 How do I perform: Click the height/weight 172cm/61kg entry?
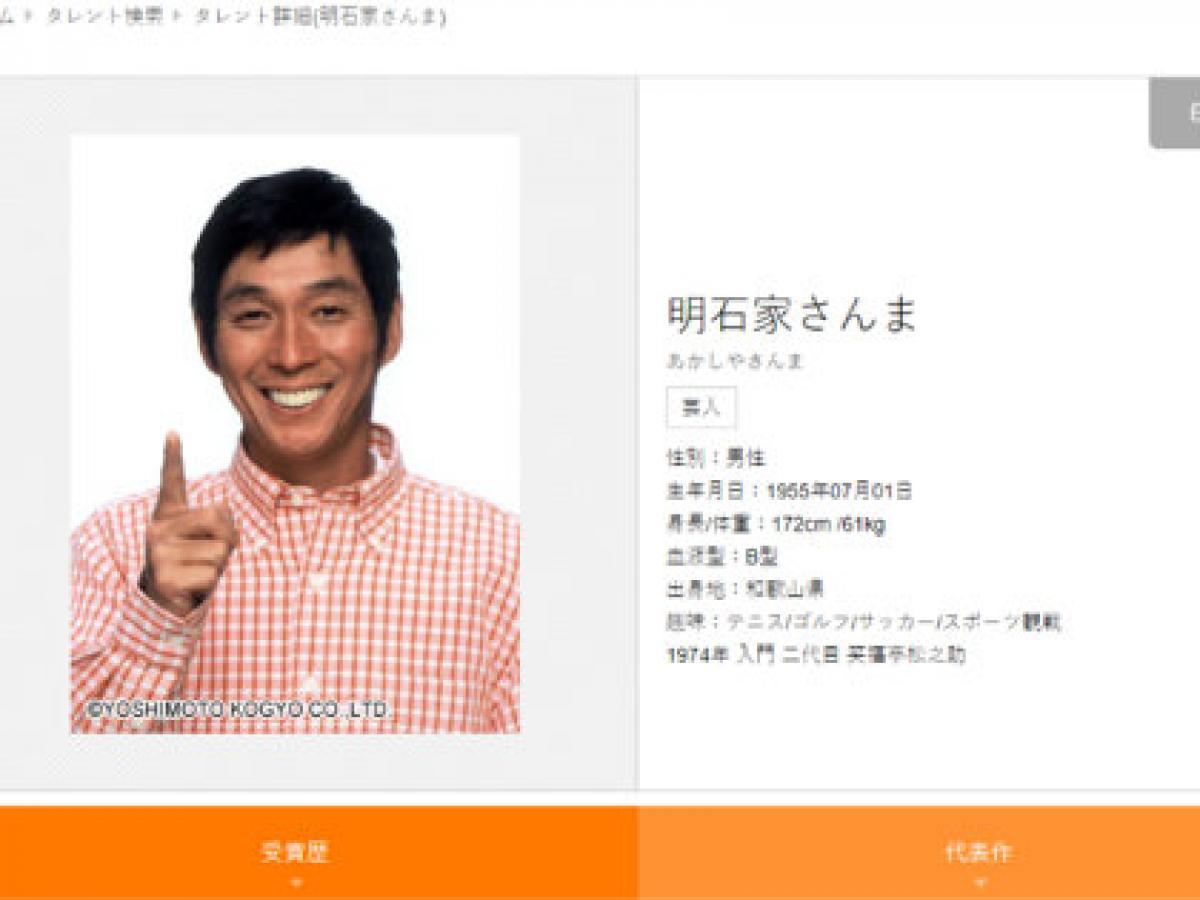pyautogui.click(x=775, y=524)
